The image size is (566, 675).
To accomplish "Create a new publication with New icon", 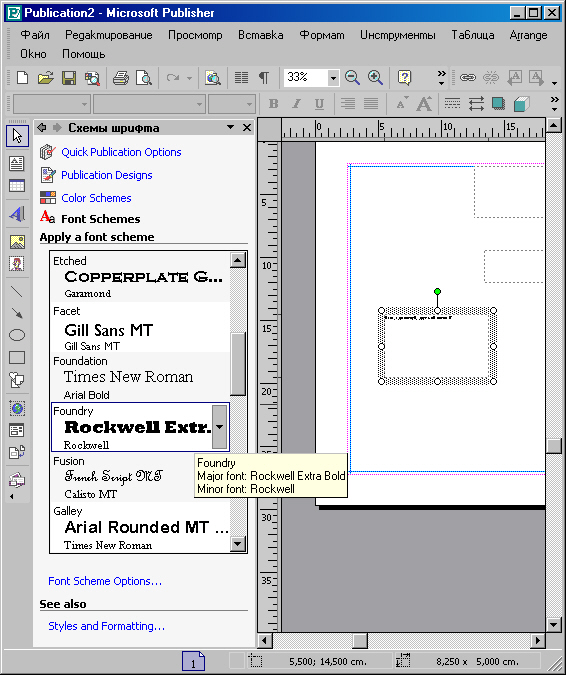I will click(x=22, y=78).
